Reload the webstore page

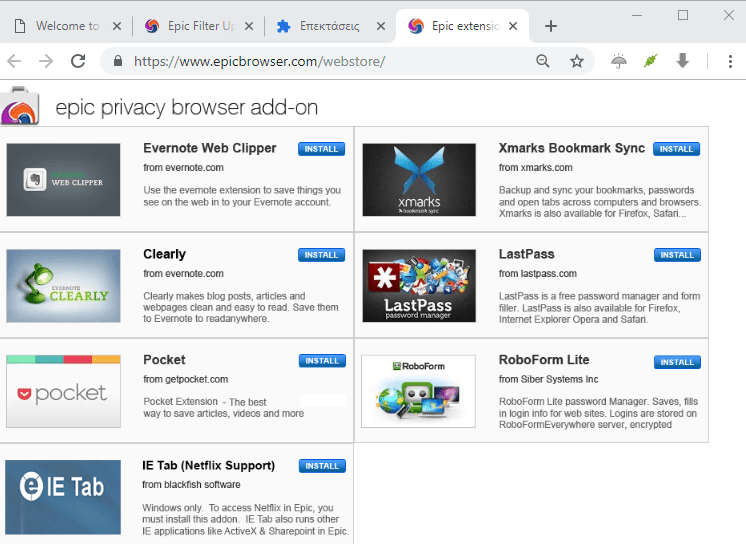(78, 61)
